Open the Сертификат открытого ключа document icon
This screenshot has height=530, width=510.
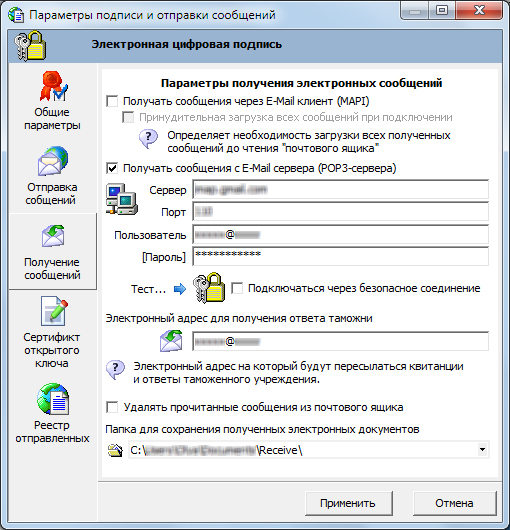54,311
